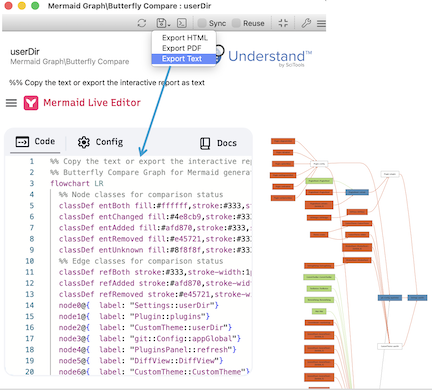Click the terminal console icon in the toolbar
432x390 pixels.
point(182,23)
